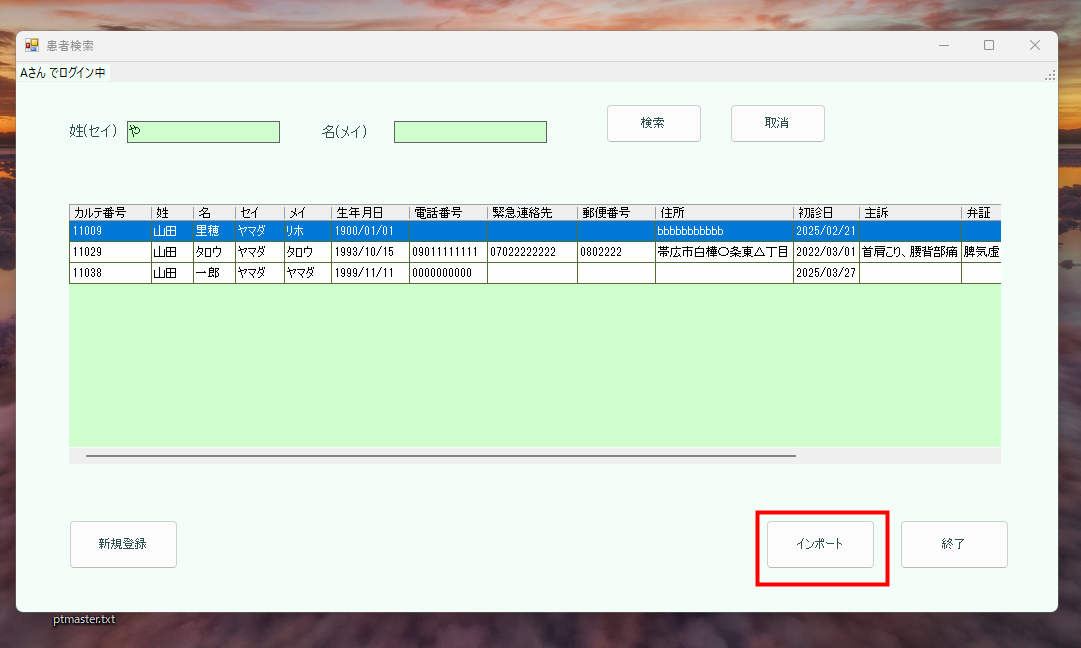
Task: Click the 電話番号 column header
Action: pyautogui.click(x=447, y=212)
